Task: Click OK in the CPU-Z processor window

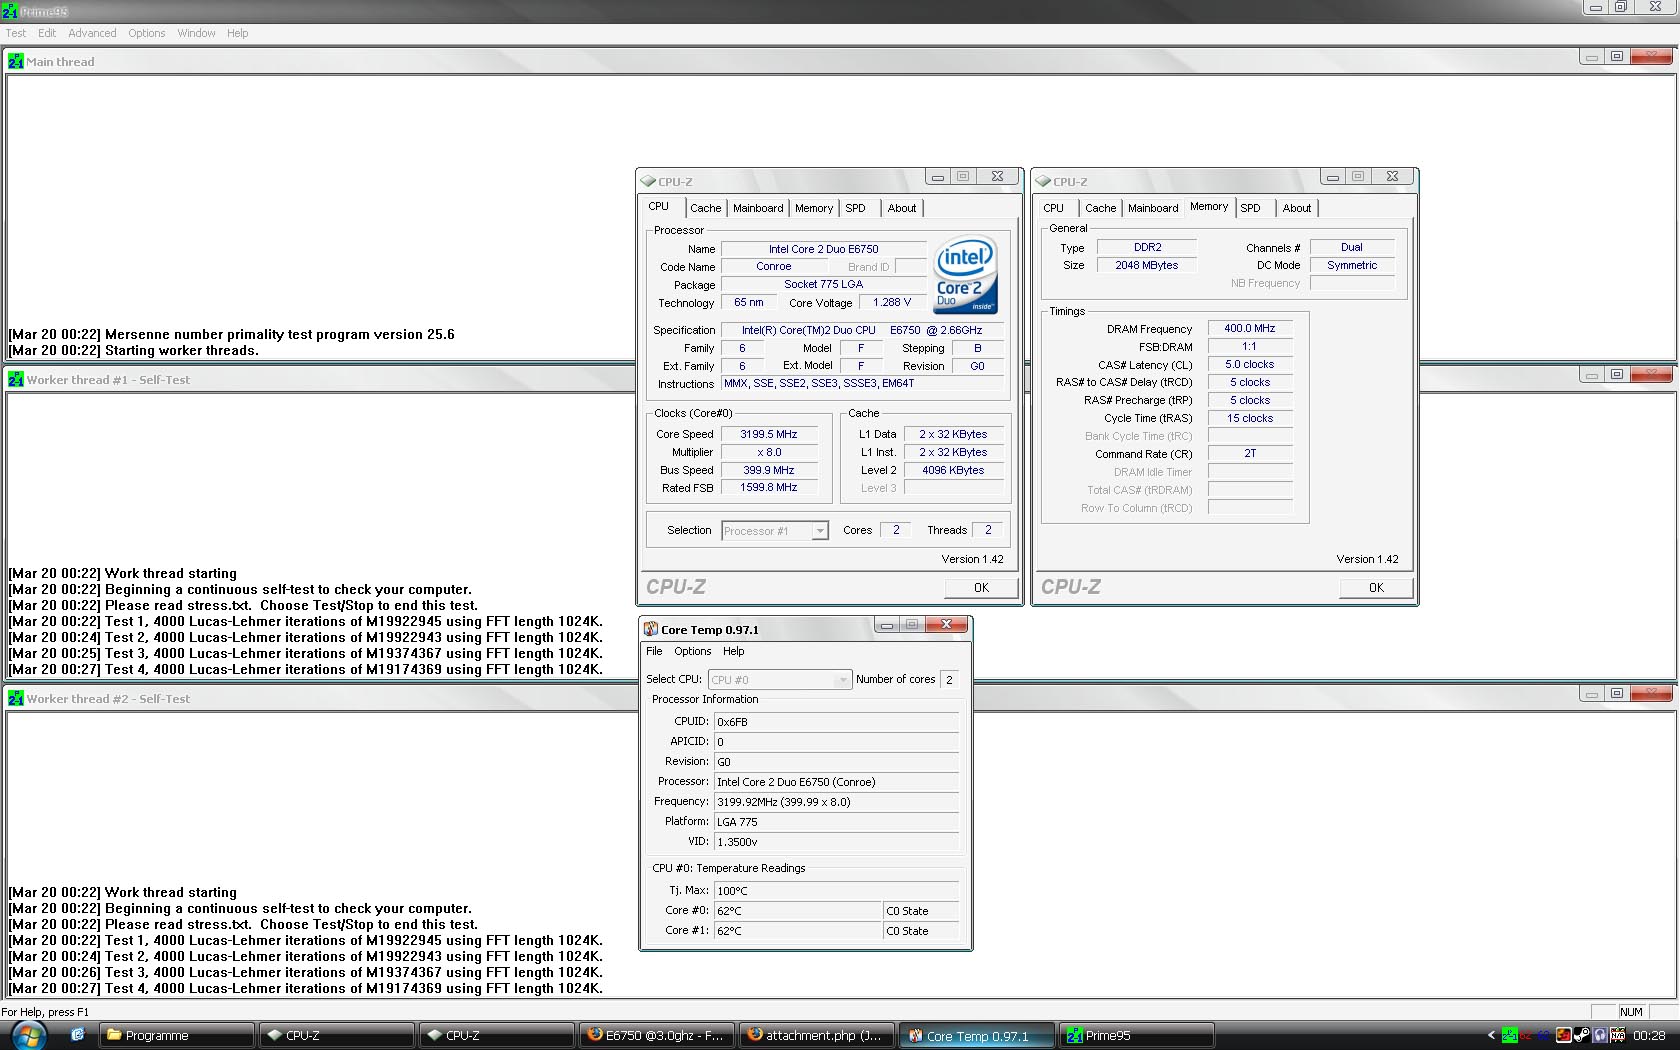Action: pos(981,588)
